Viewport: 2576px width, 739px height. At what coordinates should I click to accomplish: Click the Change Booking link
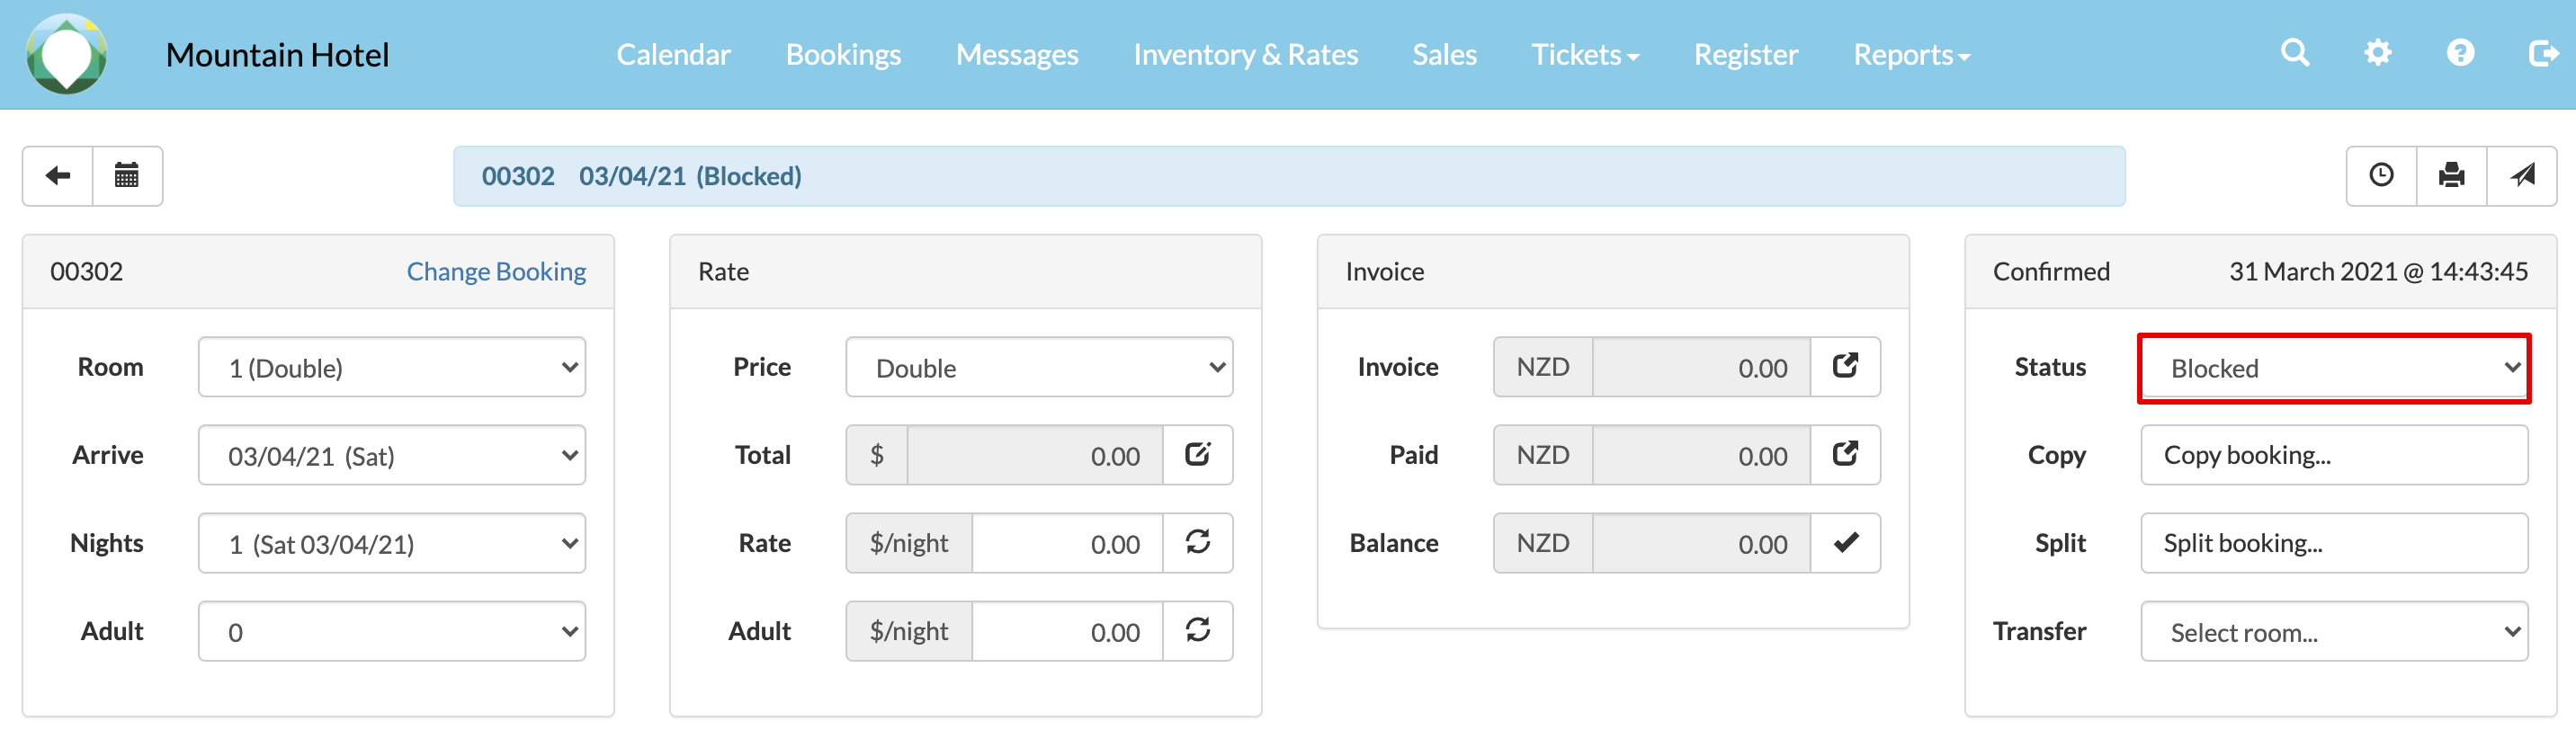496,272
